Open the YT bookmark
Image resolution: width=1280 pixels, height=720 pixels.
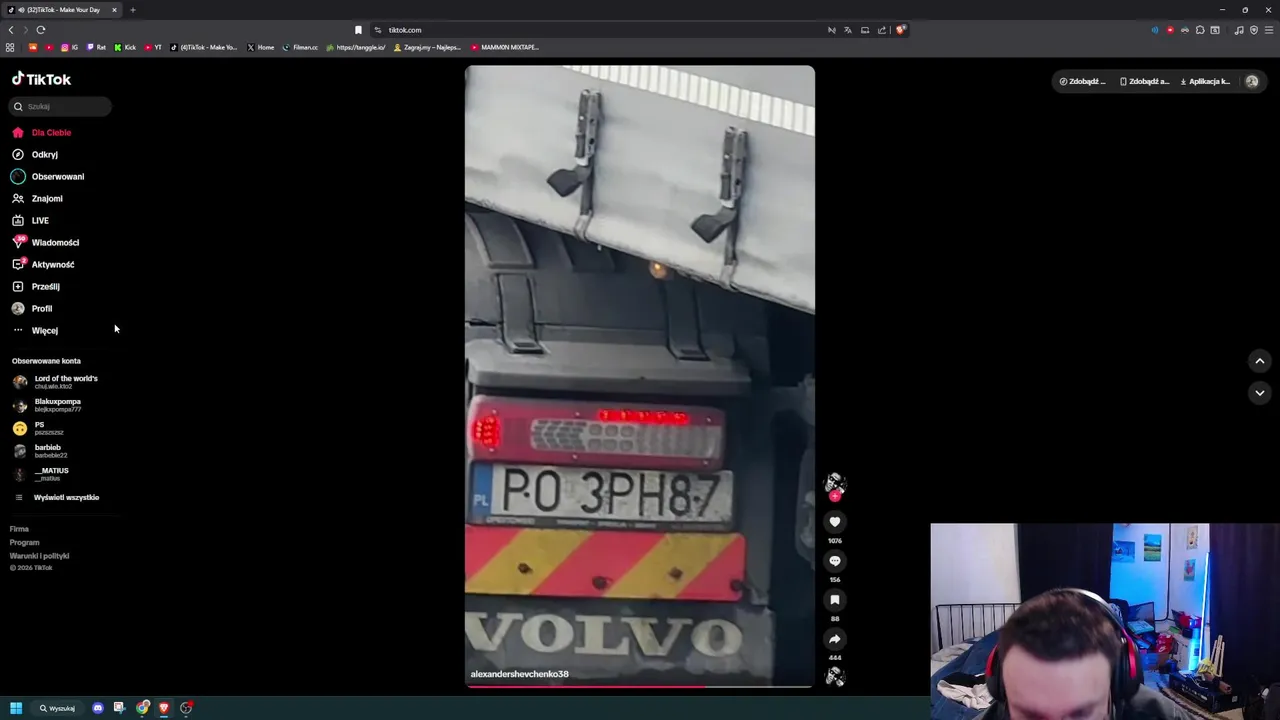[x=153, y=47]
